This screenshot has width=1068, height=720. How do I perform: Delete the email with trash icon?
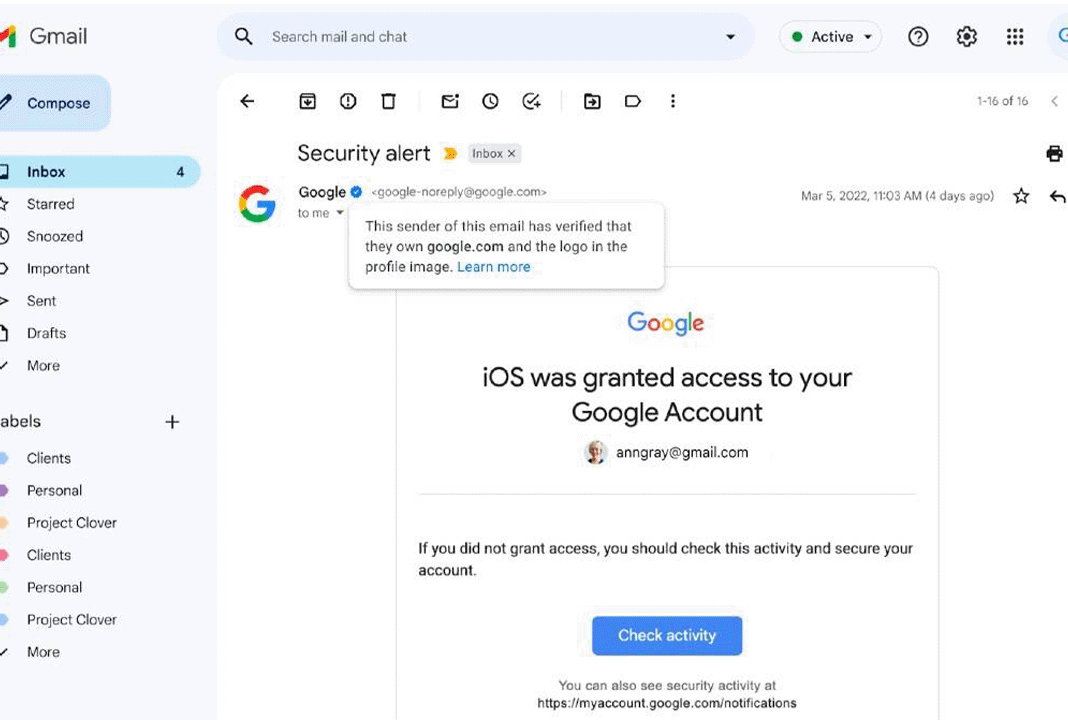tap(388, 101)
